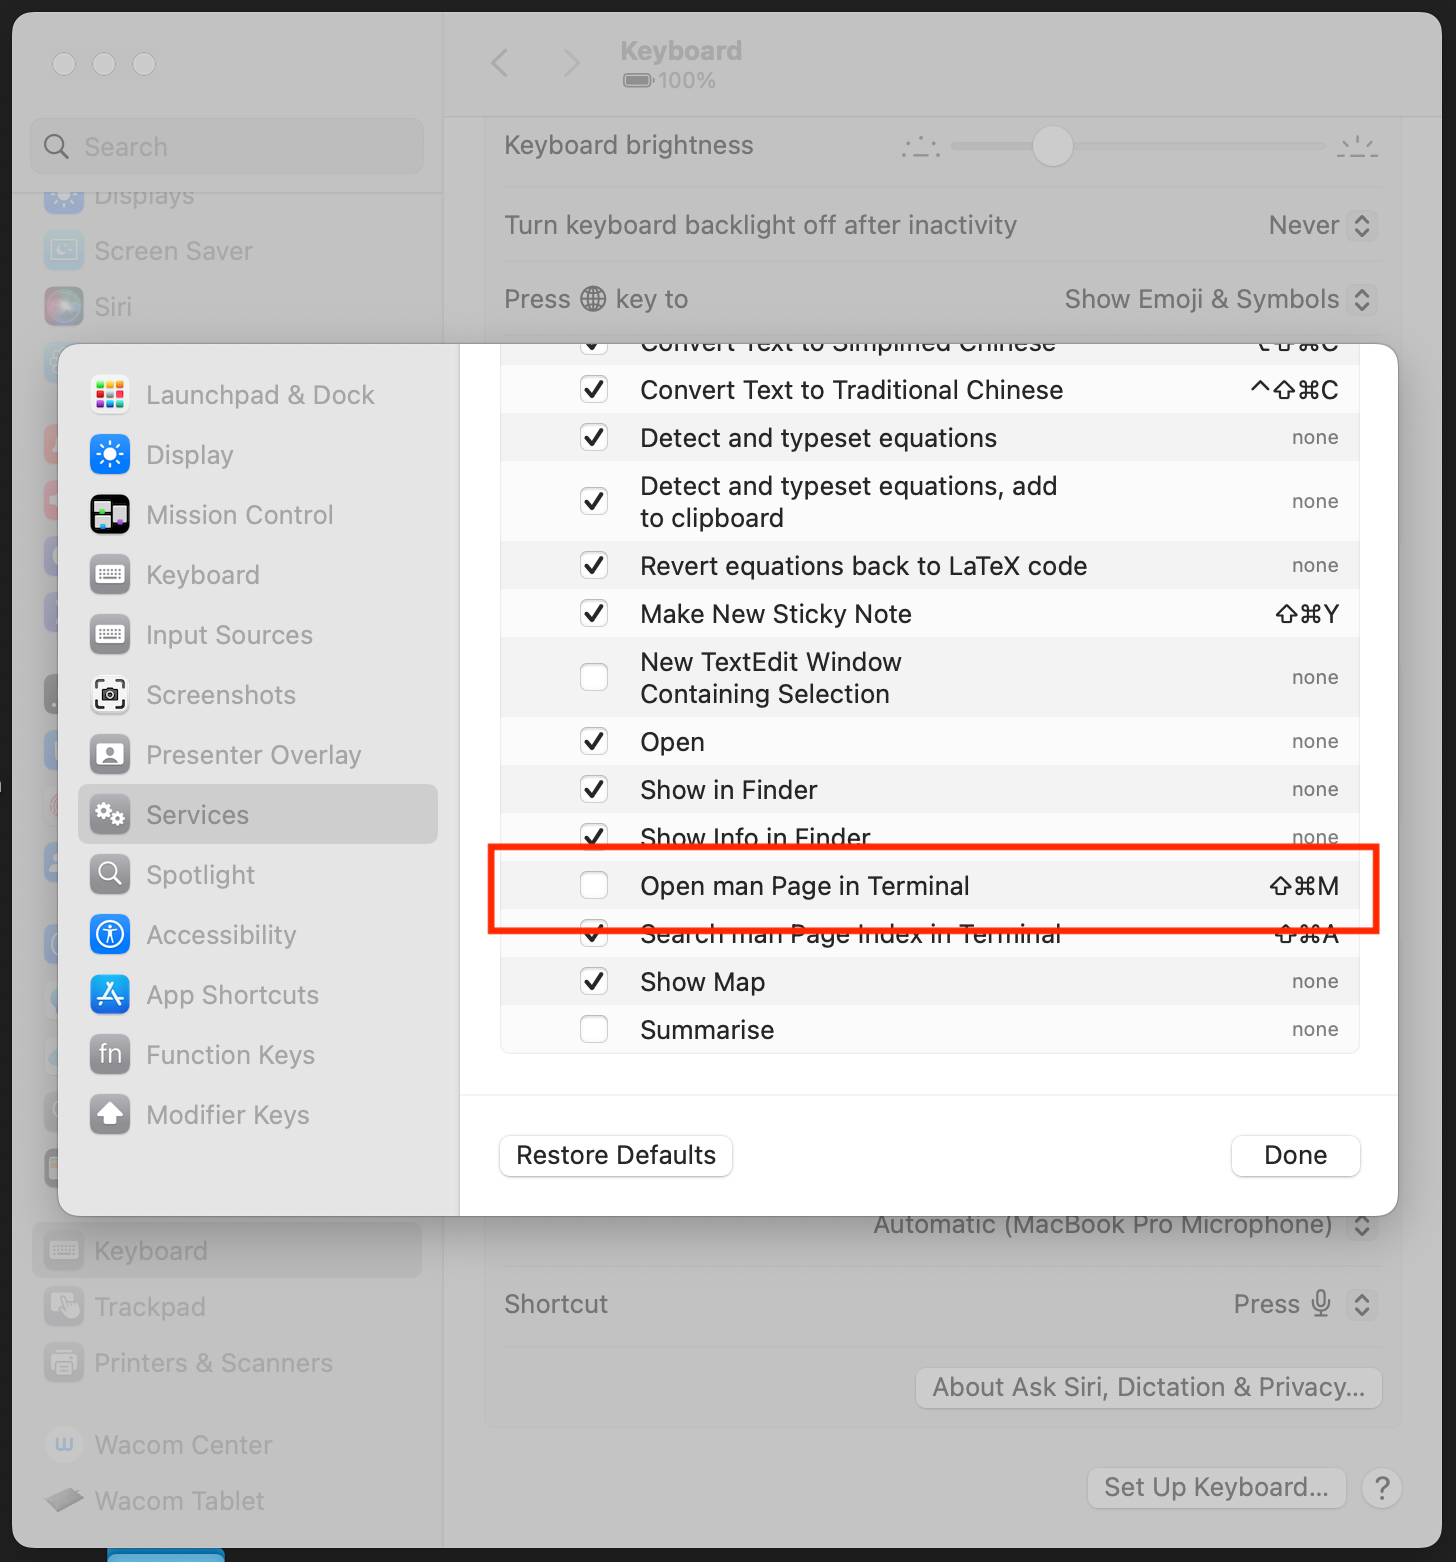Screen dimensions: 1456x1562
Task: Select Keyboard in the settings sidebar
Action: pos(228,1250)
